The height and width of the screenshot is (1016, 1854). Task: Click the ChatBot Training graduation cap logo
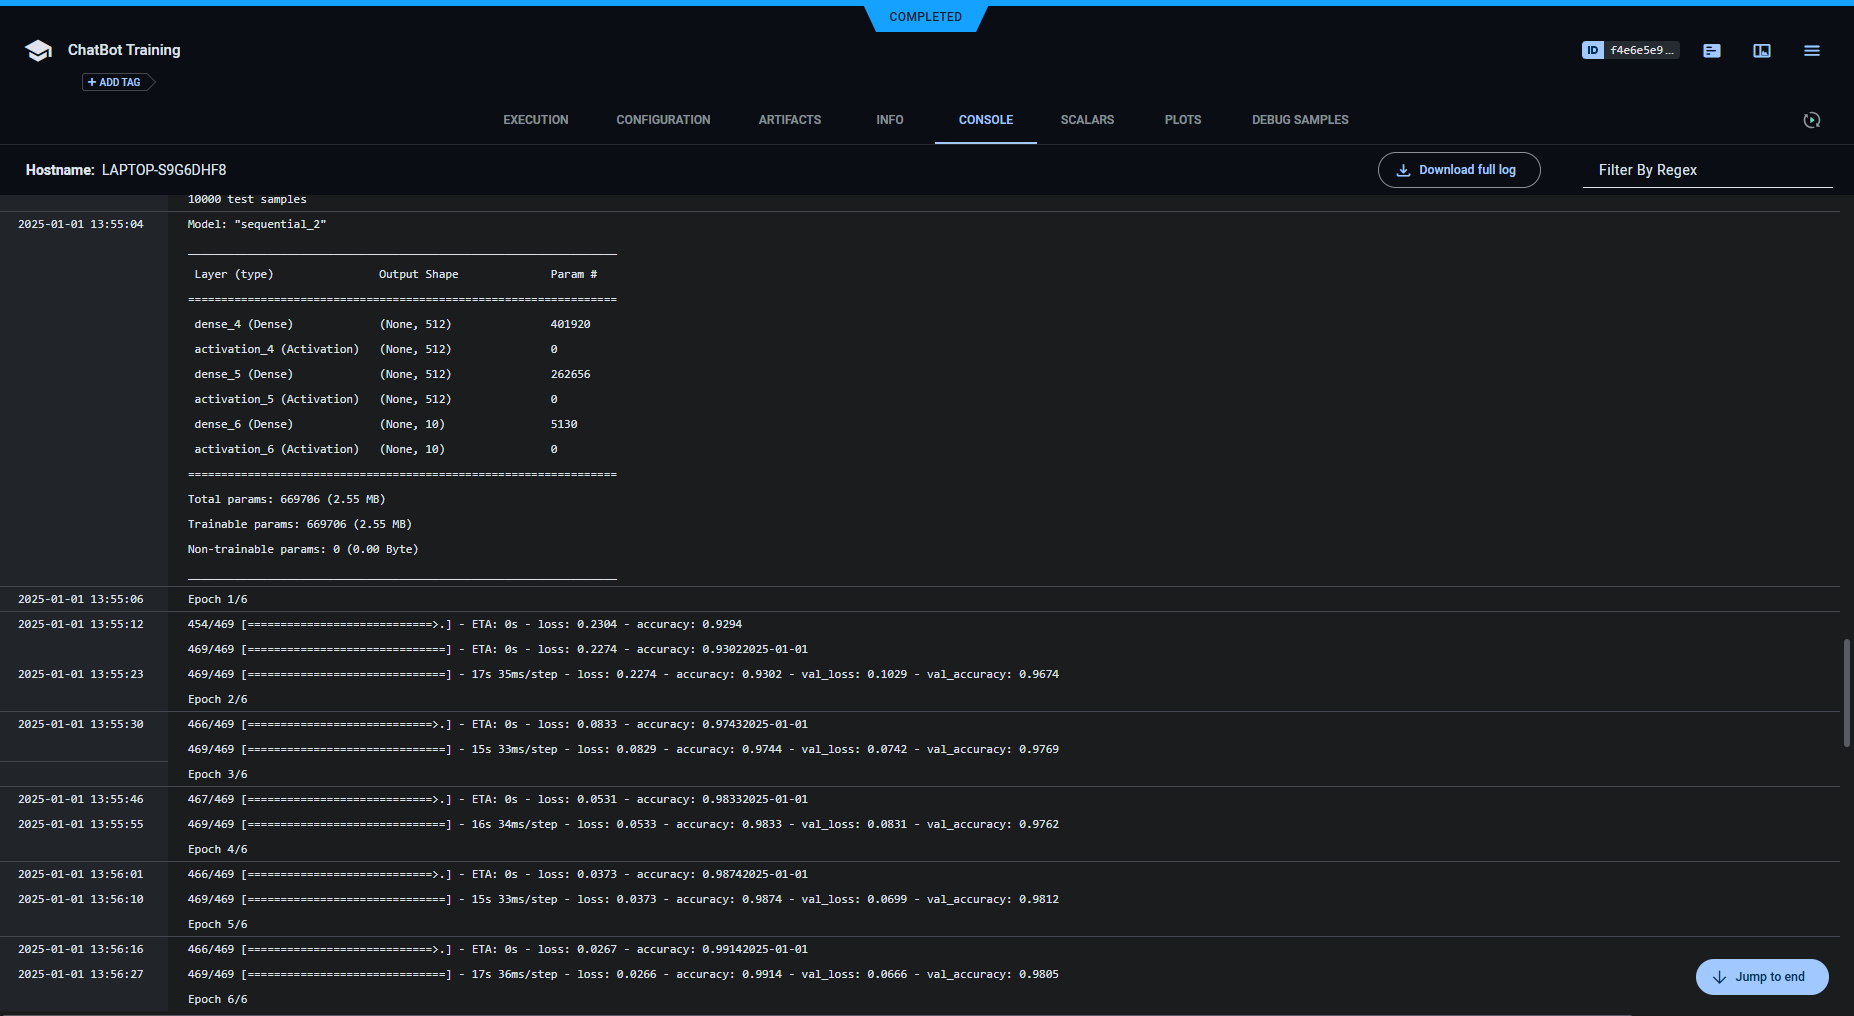coord(38,50)
